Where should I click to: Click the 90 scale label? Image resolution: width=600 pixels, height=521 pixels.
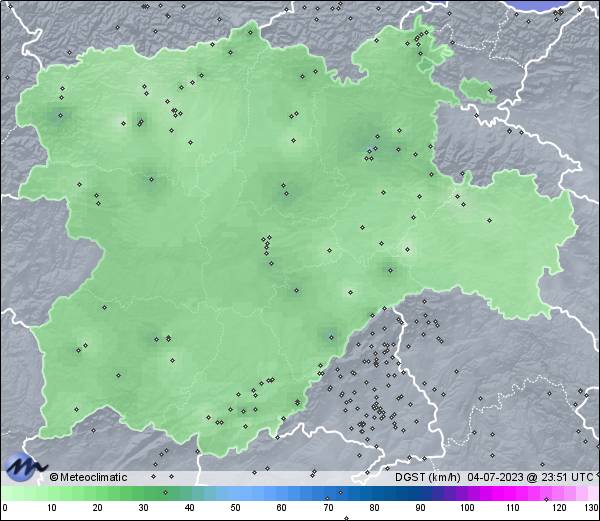(420, 508)
